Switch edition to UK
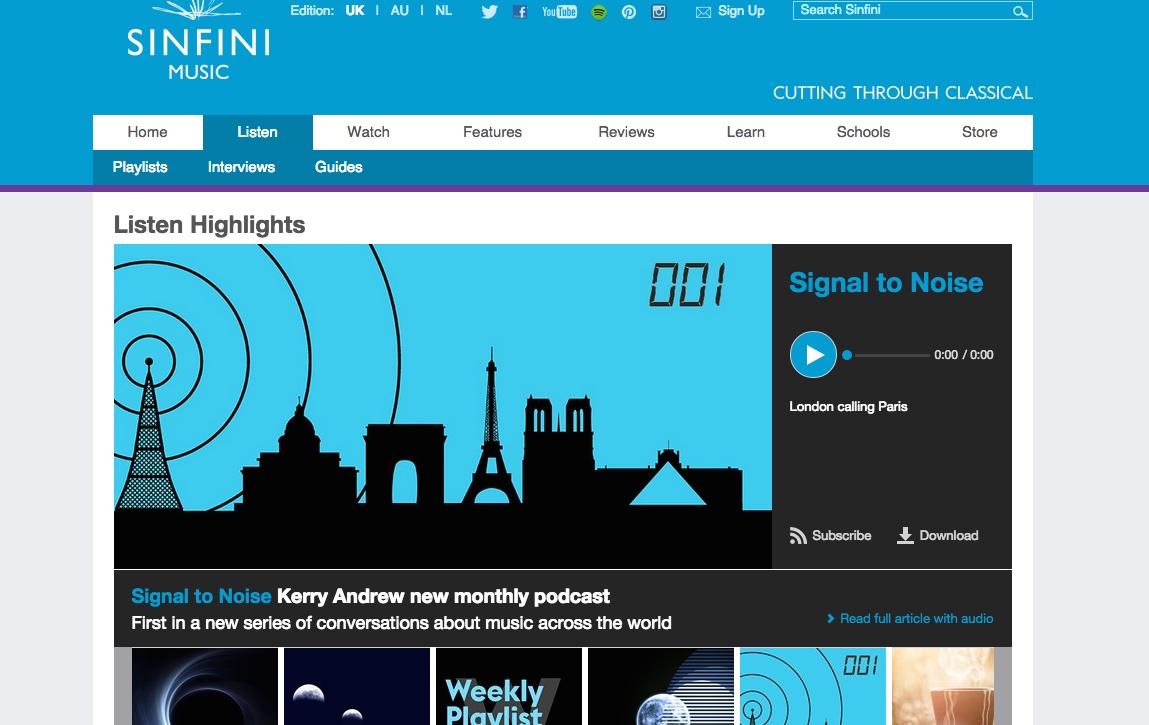This screenshot has width=1149, height=725. (x=355, y=10)
